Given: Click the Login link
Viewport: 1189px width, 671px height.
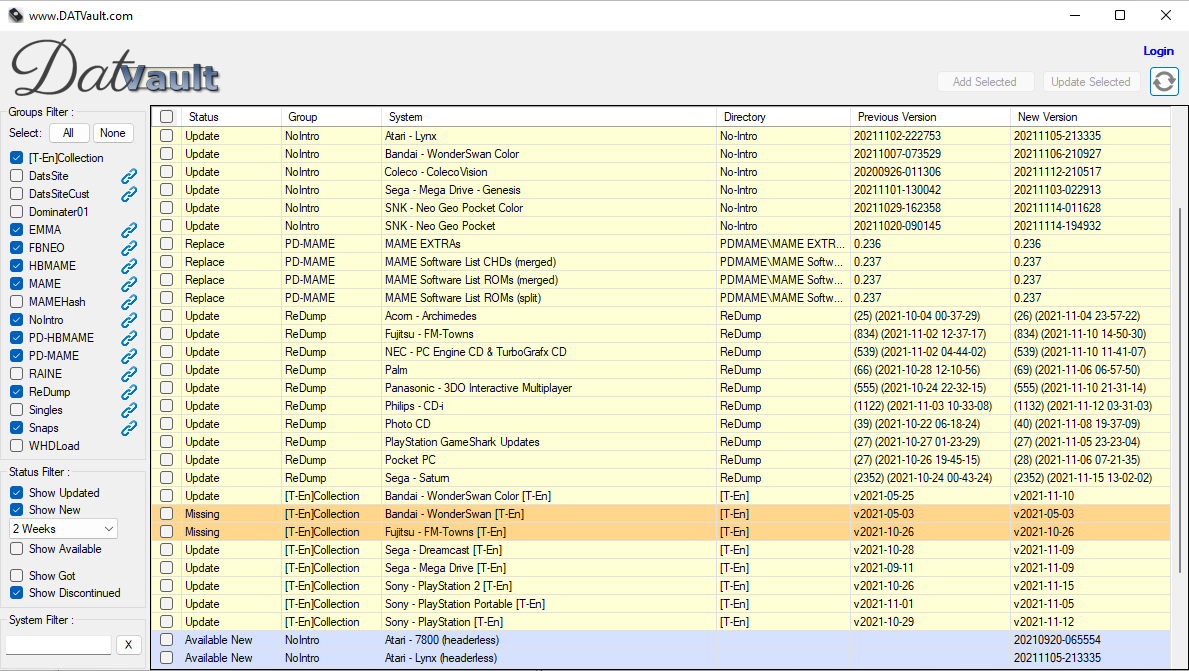Looking at the screenshot, I should [1158, 51].
